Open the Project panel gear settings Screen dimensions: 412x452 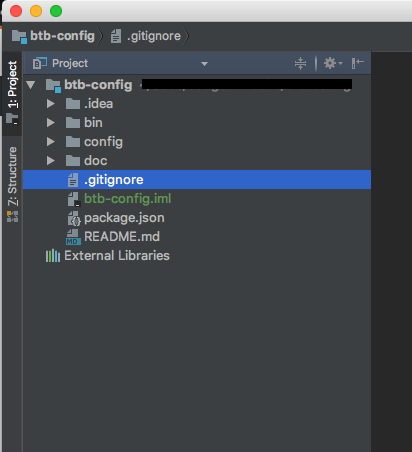333,63
